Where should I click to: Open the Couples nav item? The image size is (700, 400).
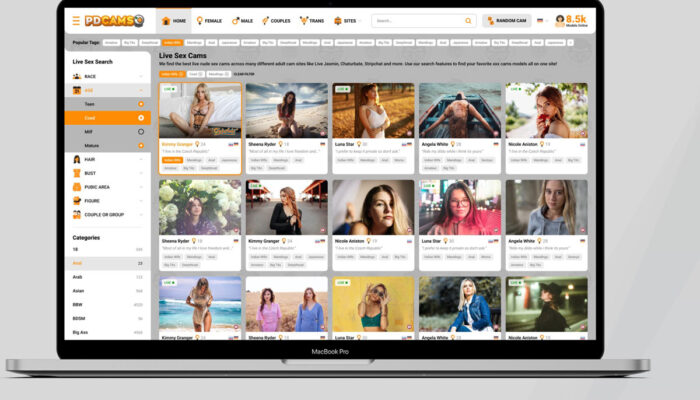(276, 21)
